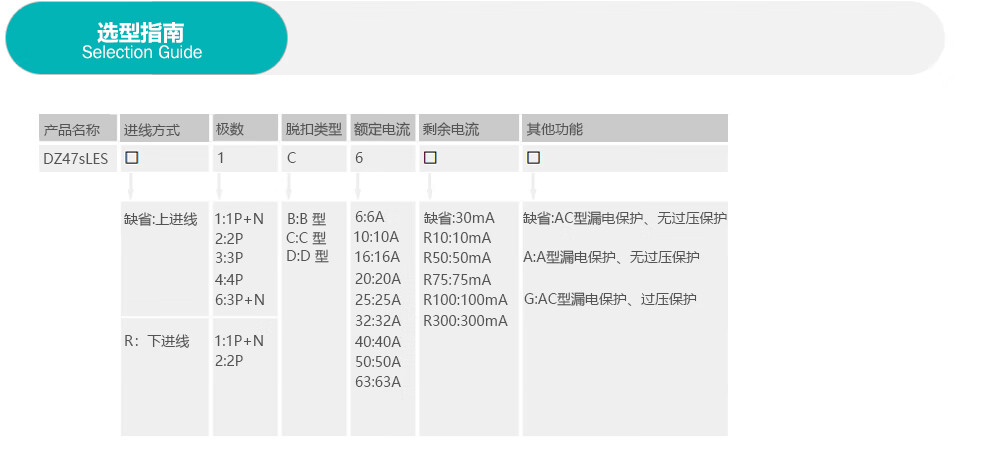Click the down arrow under the 剩余电流 box
Screen dimensions: 990x476
[x=430, y=185]
